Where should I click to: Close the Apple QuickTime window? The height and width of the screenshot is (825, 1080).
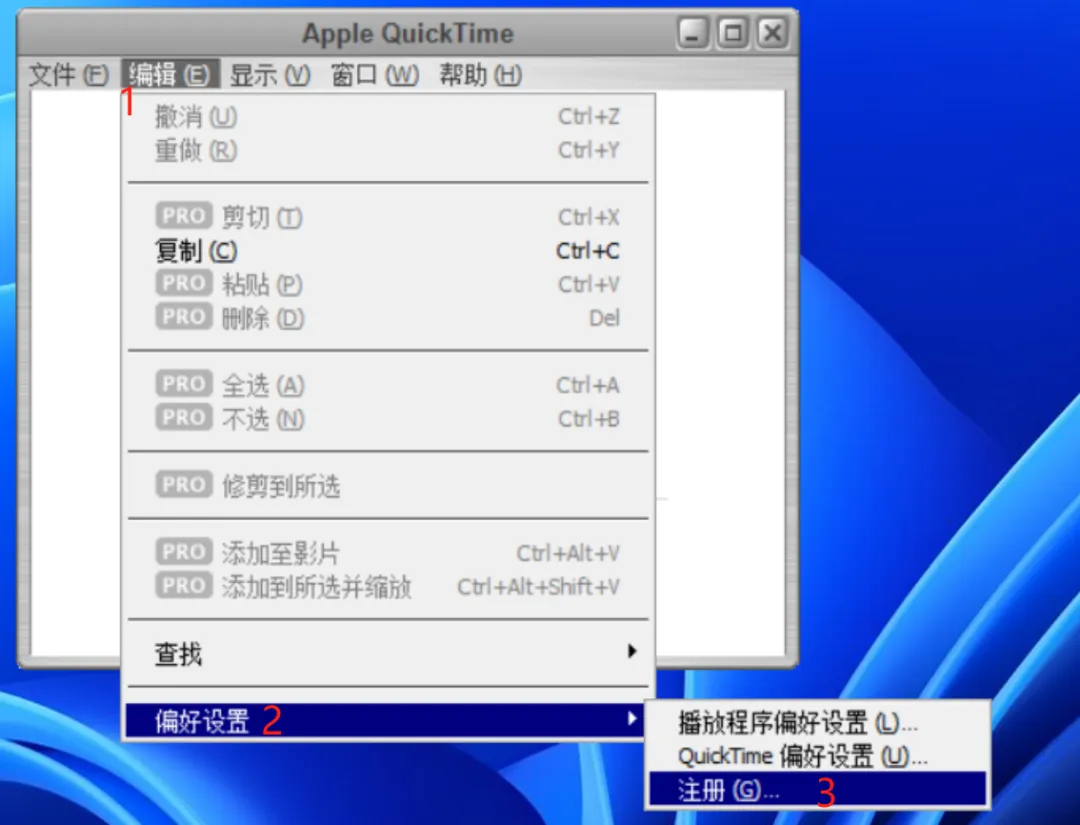pyautogui.click(x=773, y=33)
